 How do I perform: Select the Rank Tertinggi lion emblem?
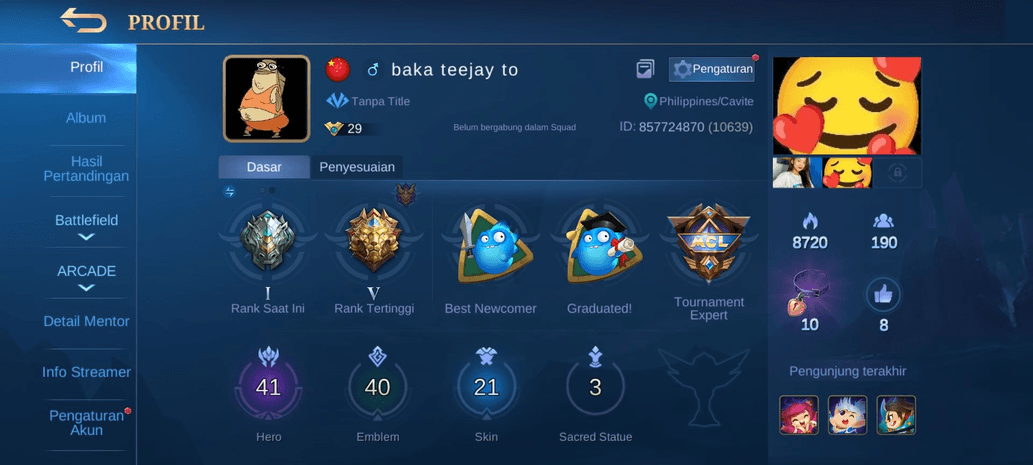374,239
